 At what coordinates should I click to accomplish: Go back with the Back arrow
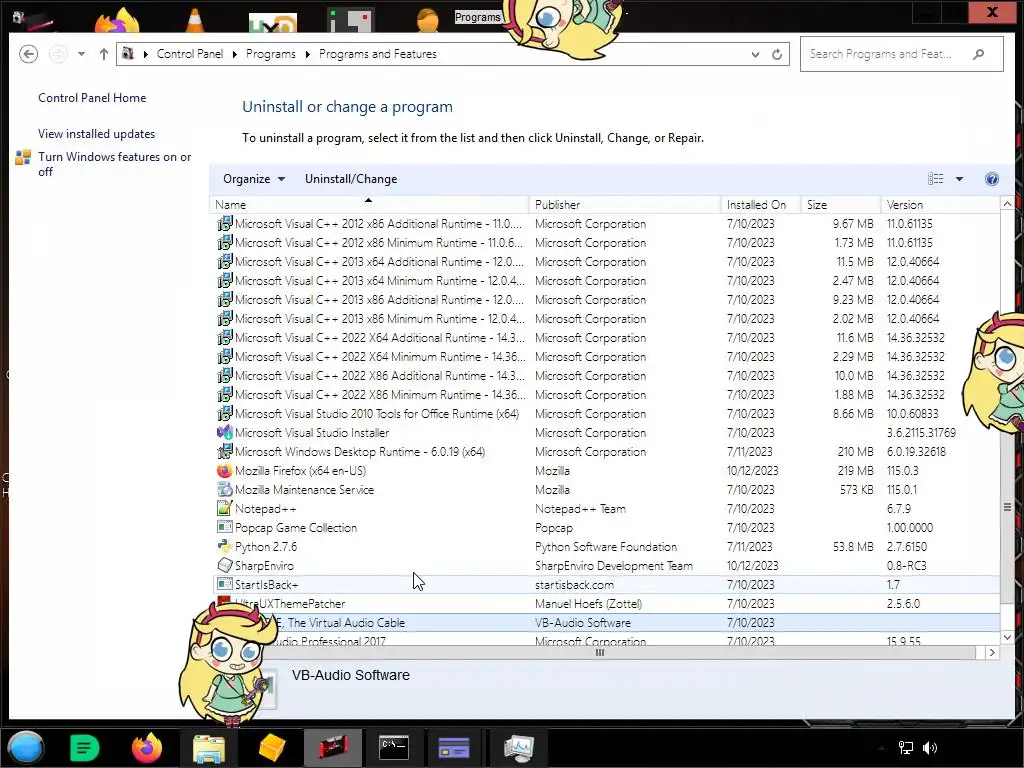tap(28, 54)
